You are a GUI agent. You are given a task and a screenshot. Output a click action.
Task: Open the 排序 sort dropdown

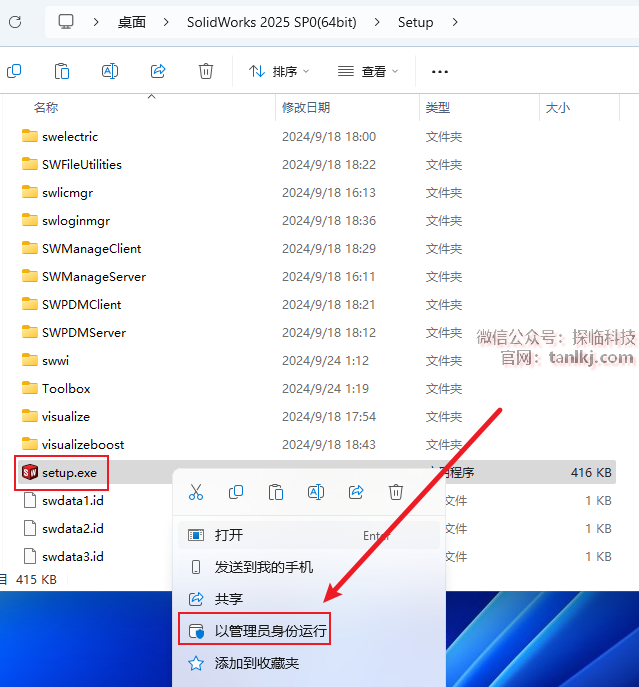click(279, 71)
